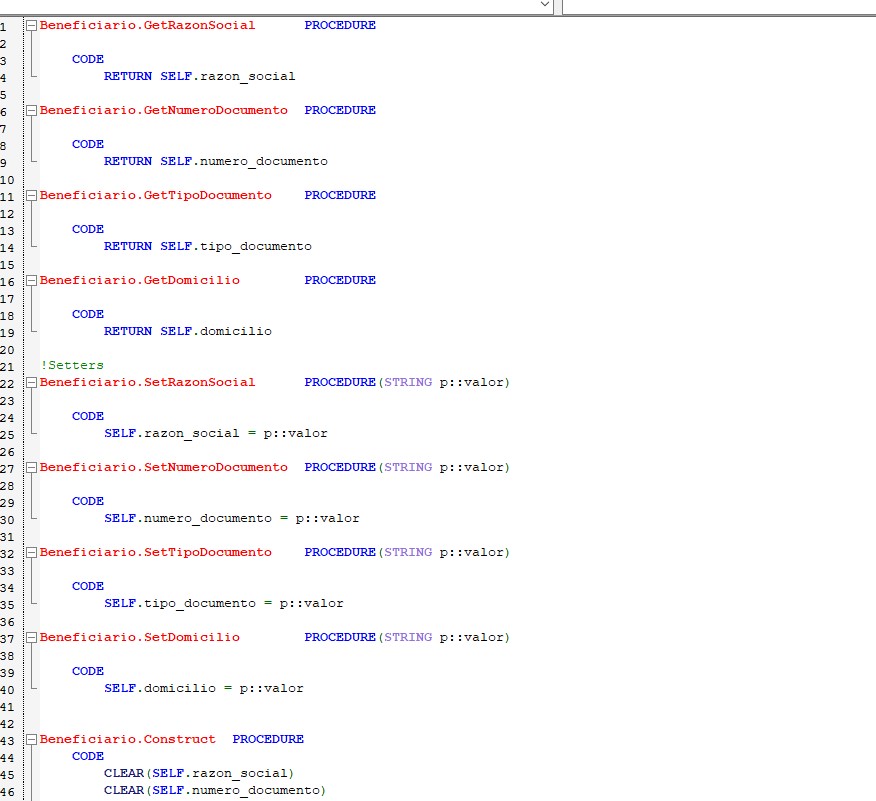
Task: Collapse the Beneficiario.SetDomicilio procedure
Action: pyautogui.click(x=31, y=637)
